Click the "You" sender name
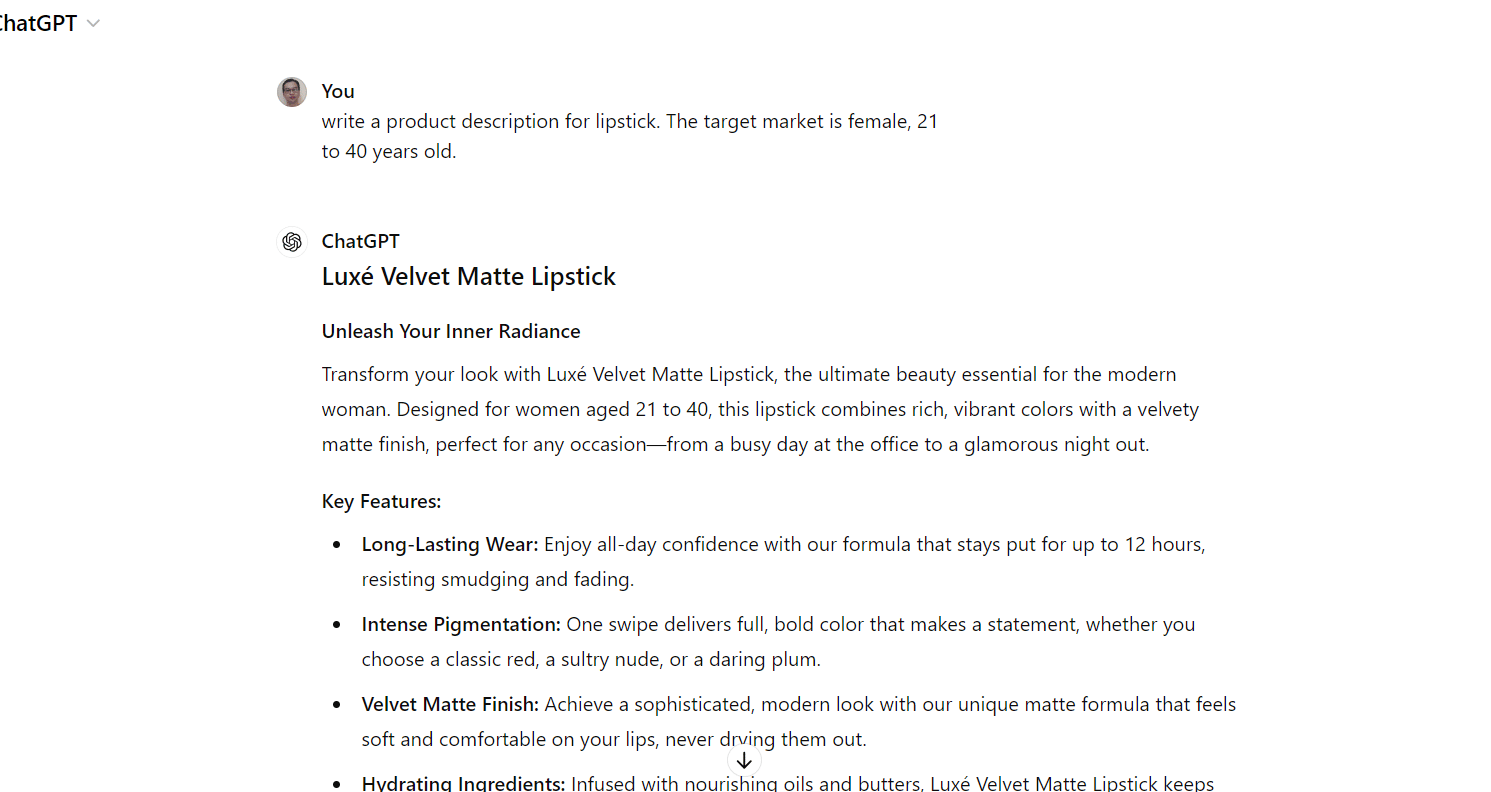The image size is (1491, 792). (x=338, y=91)
